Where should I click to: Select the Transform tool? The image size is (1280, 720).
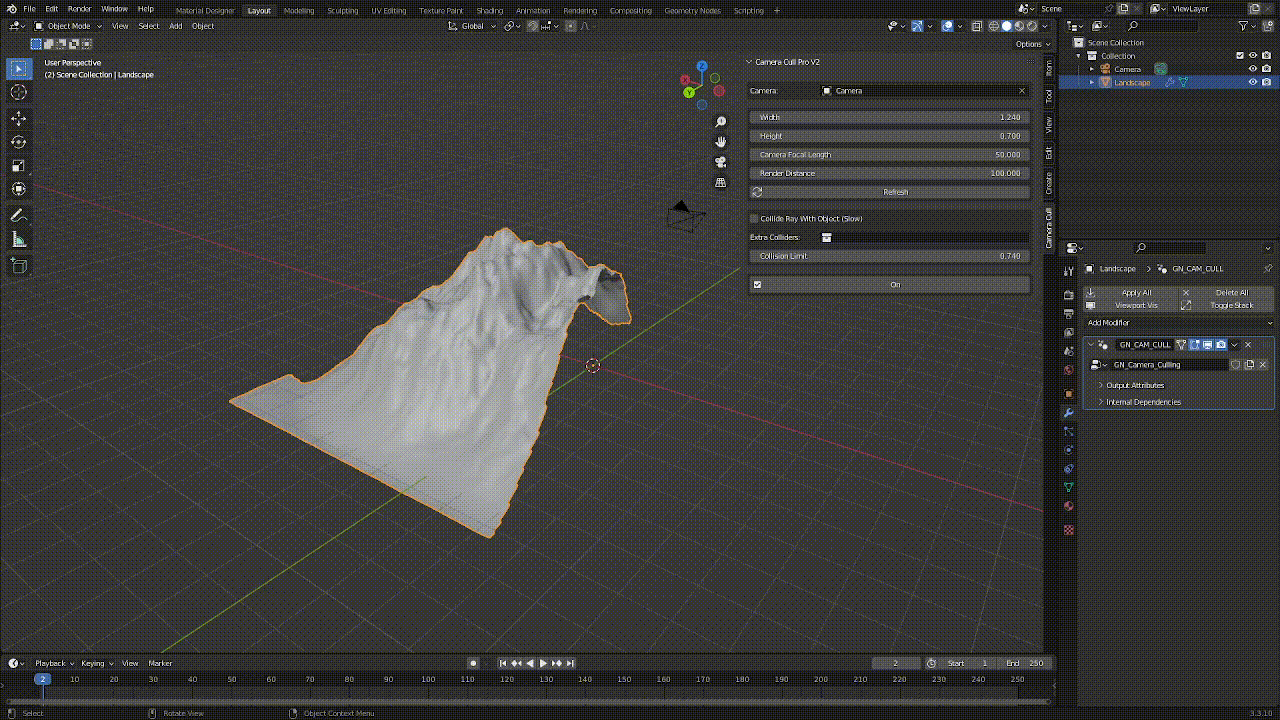pos(18,189)
